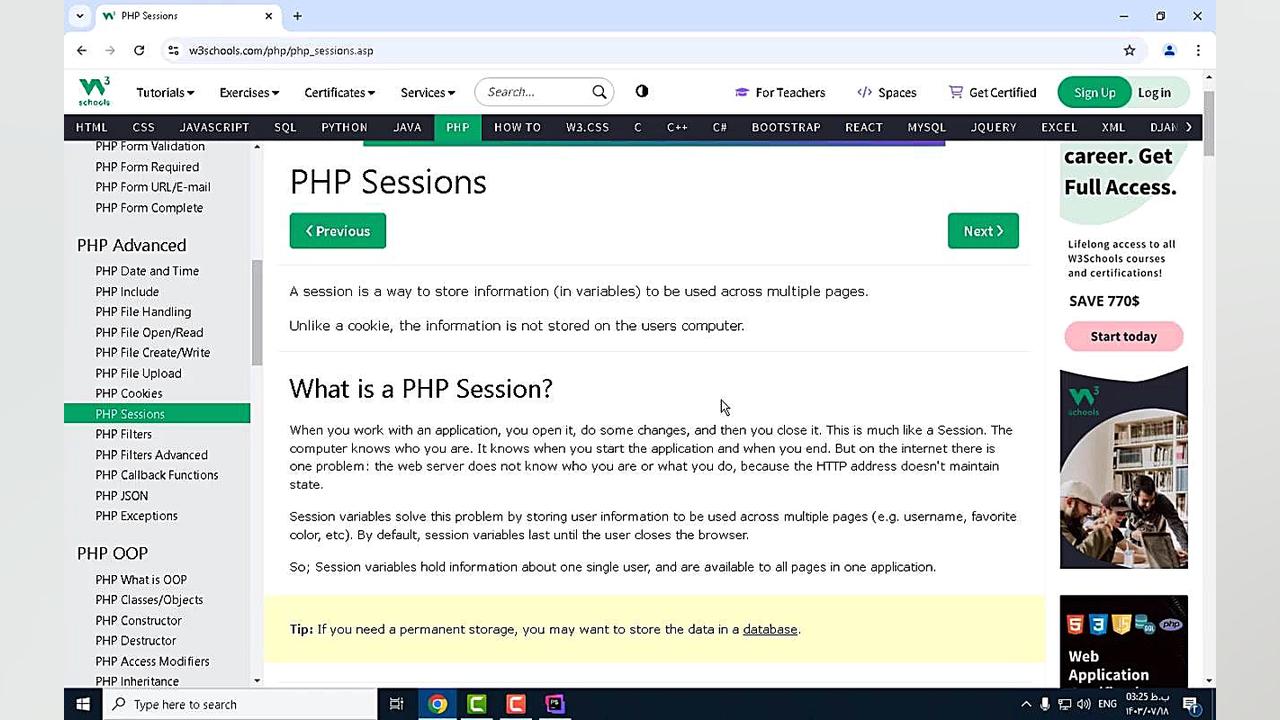The height and width of the screenshot is (720, 1280).
Task: Select the search magnifier icon
Action: (599, 91)
